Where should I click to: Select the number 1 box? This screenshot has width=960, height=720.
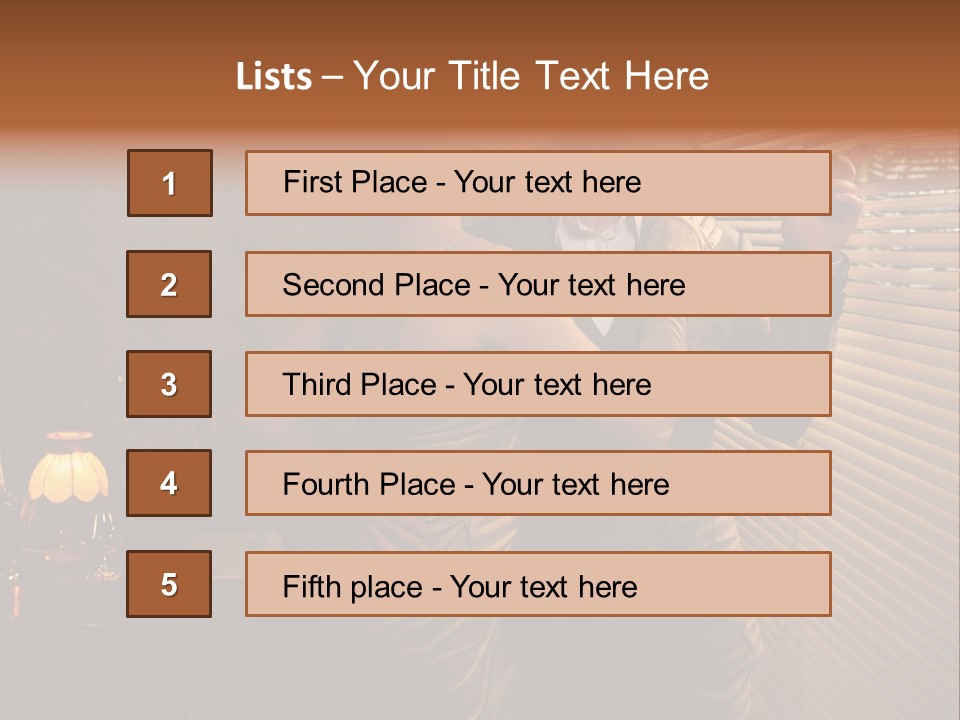(x=169, y=183)
